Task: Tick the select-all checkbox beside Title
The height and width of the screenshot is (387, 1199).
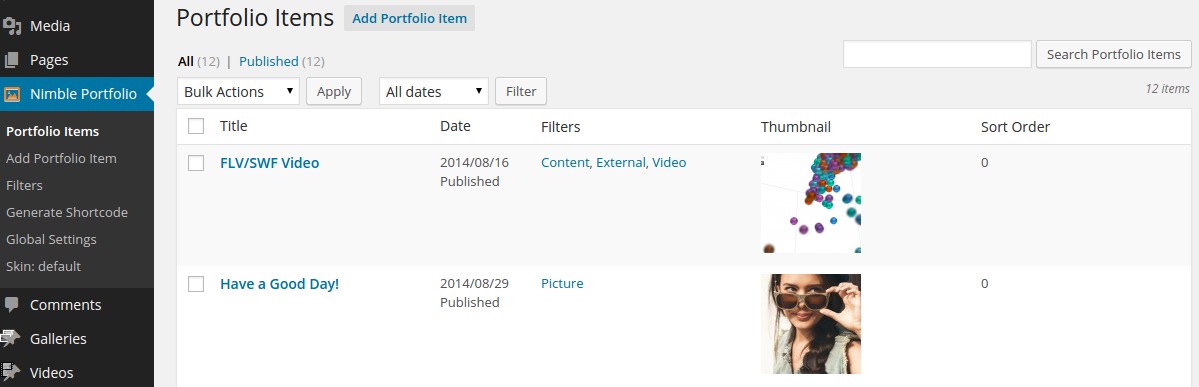Action: (196, 126)
